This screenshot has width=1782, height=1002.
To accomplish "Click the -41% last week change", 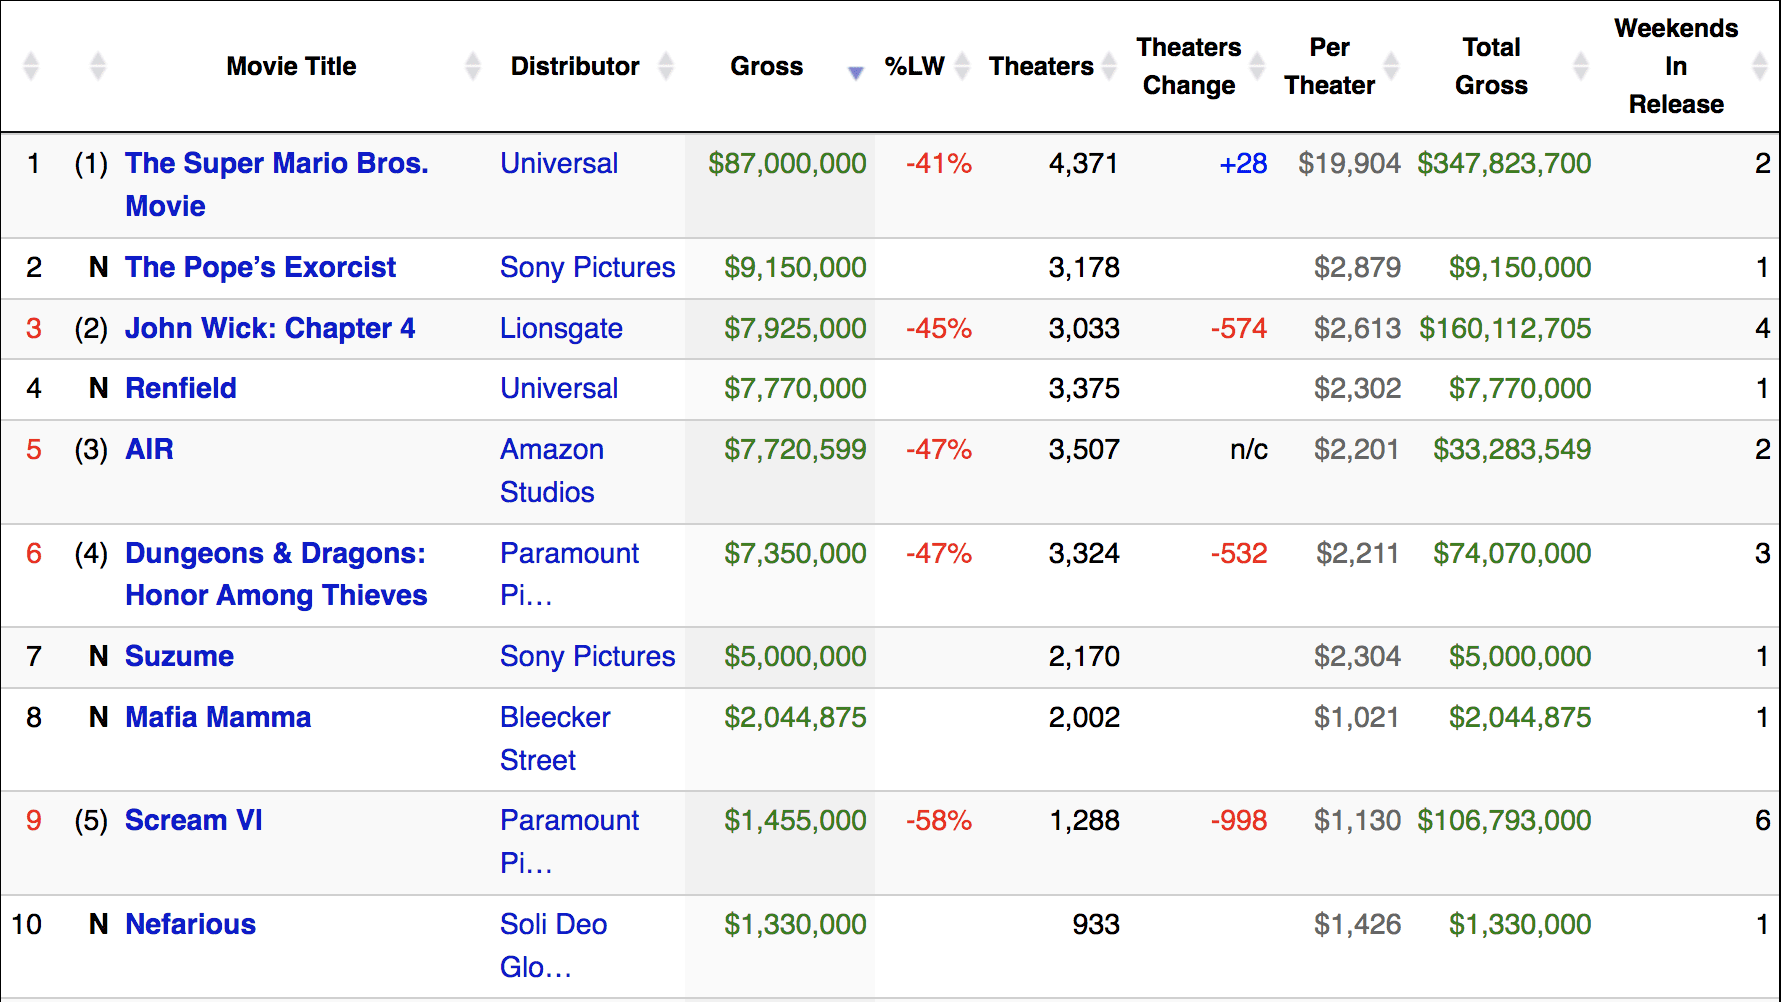I will point(938,163).
